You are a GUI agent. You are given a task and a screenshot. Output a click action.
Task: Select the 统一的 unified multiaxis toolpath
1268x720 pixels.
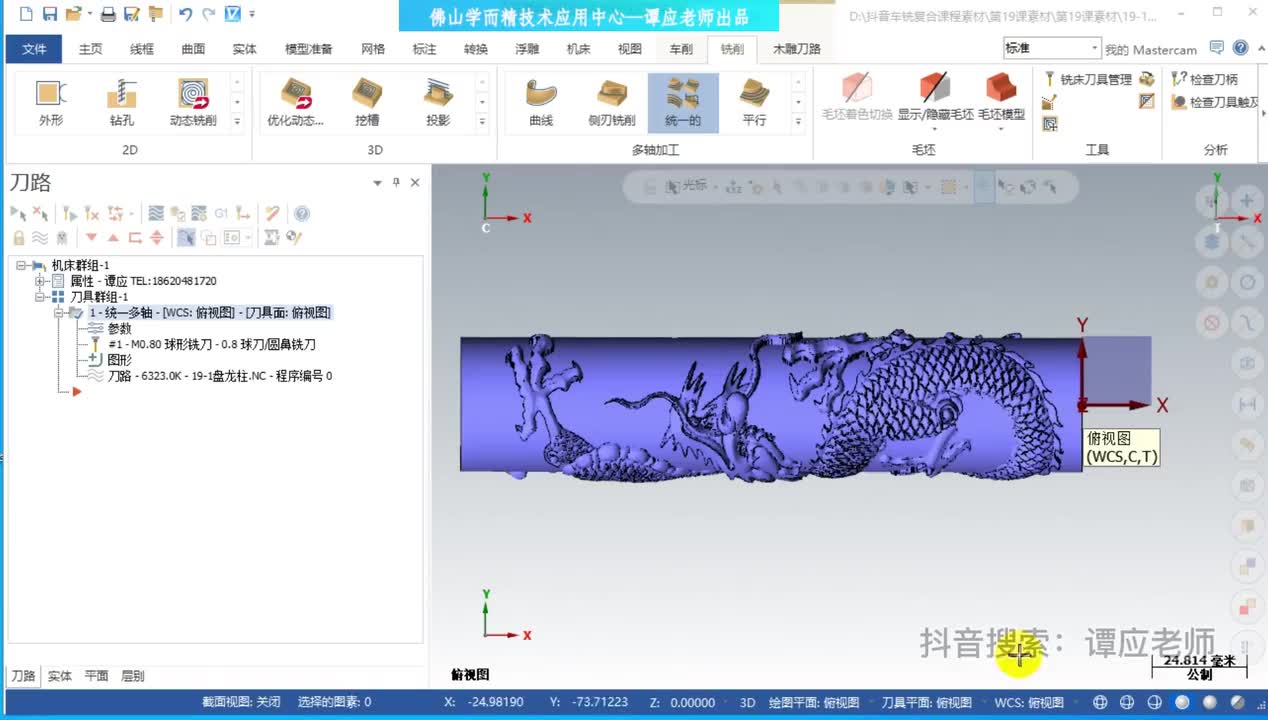pos(683,104)
